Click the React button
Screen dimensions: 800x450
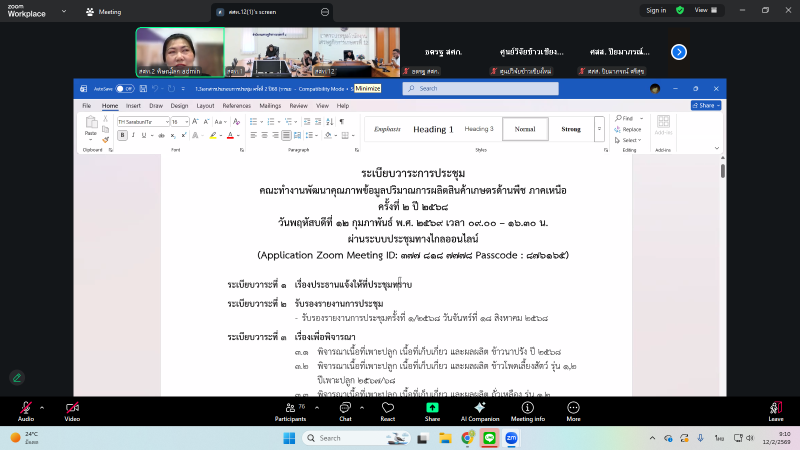pyautogui.click(x=387, y=411)
